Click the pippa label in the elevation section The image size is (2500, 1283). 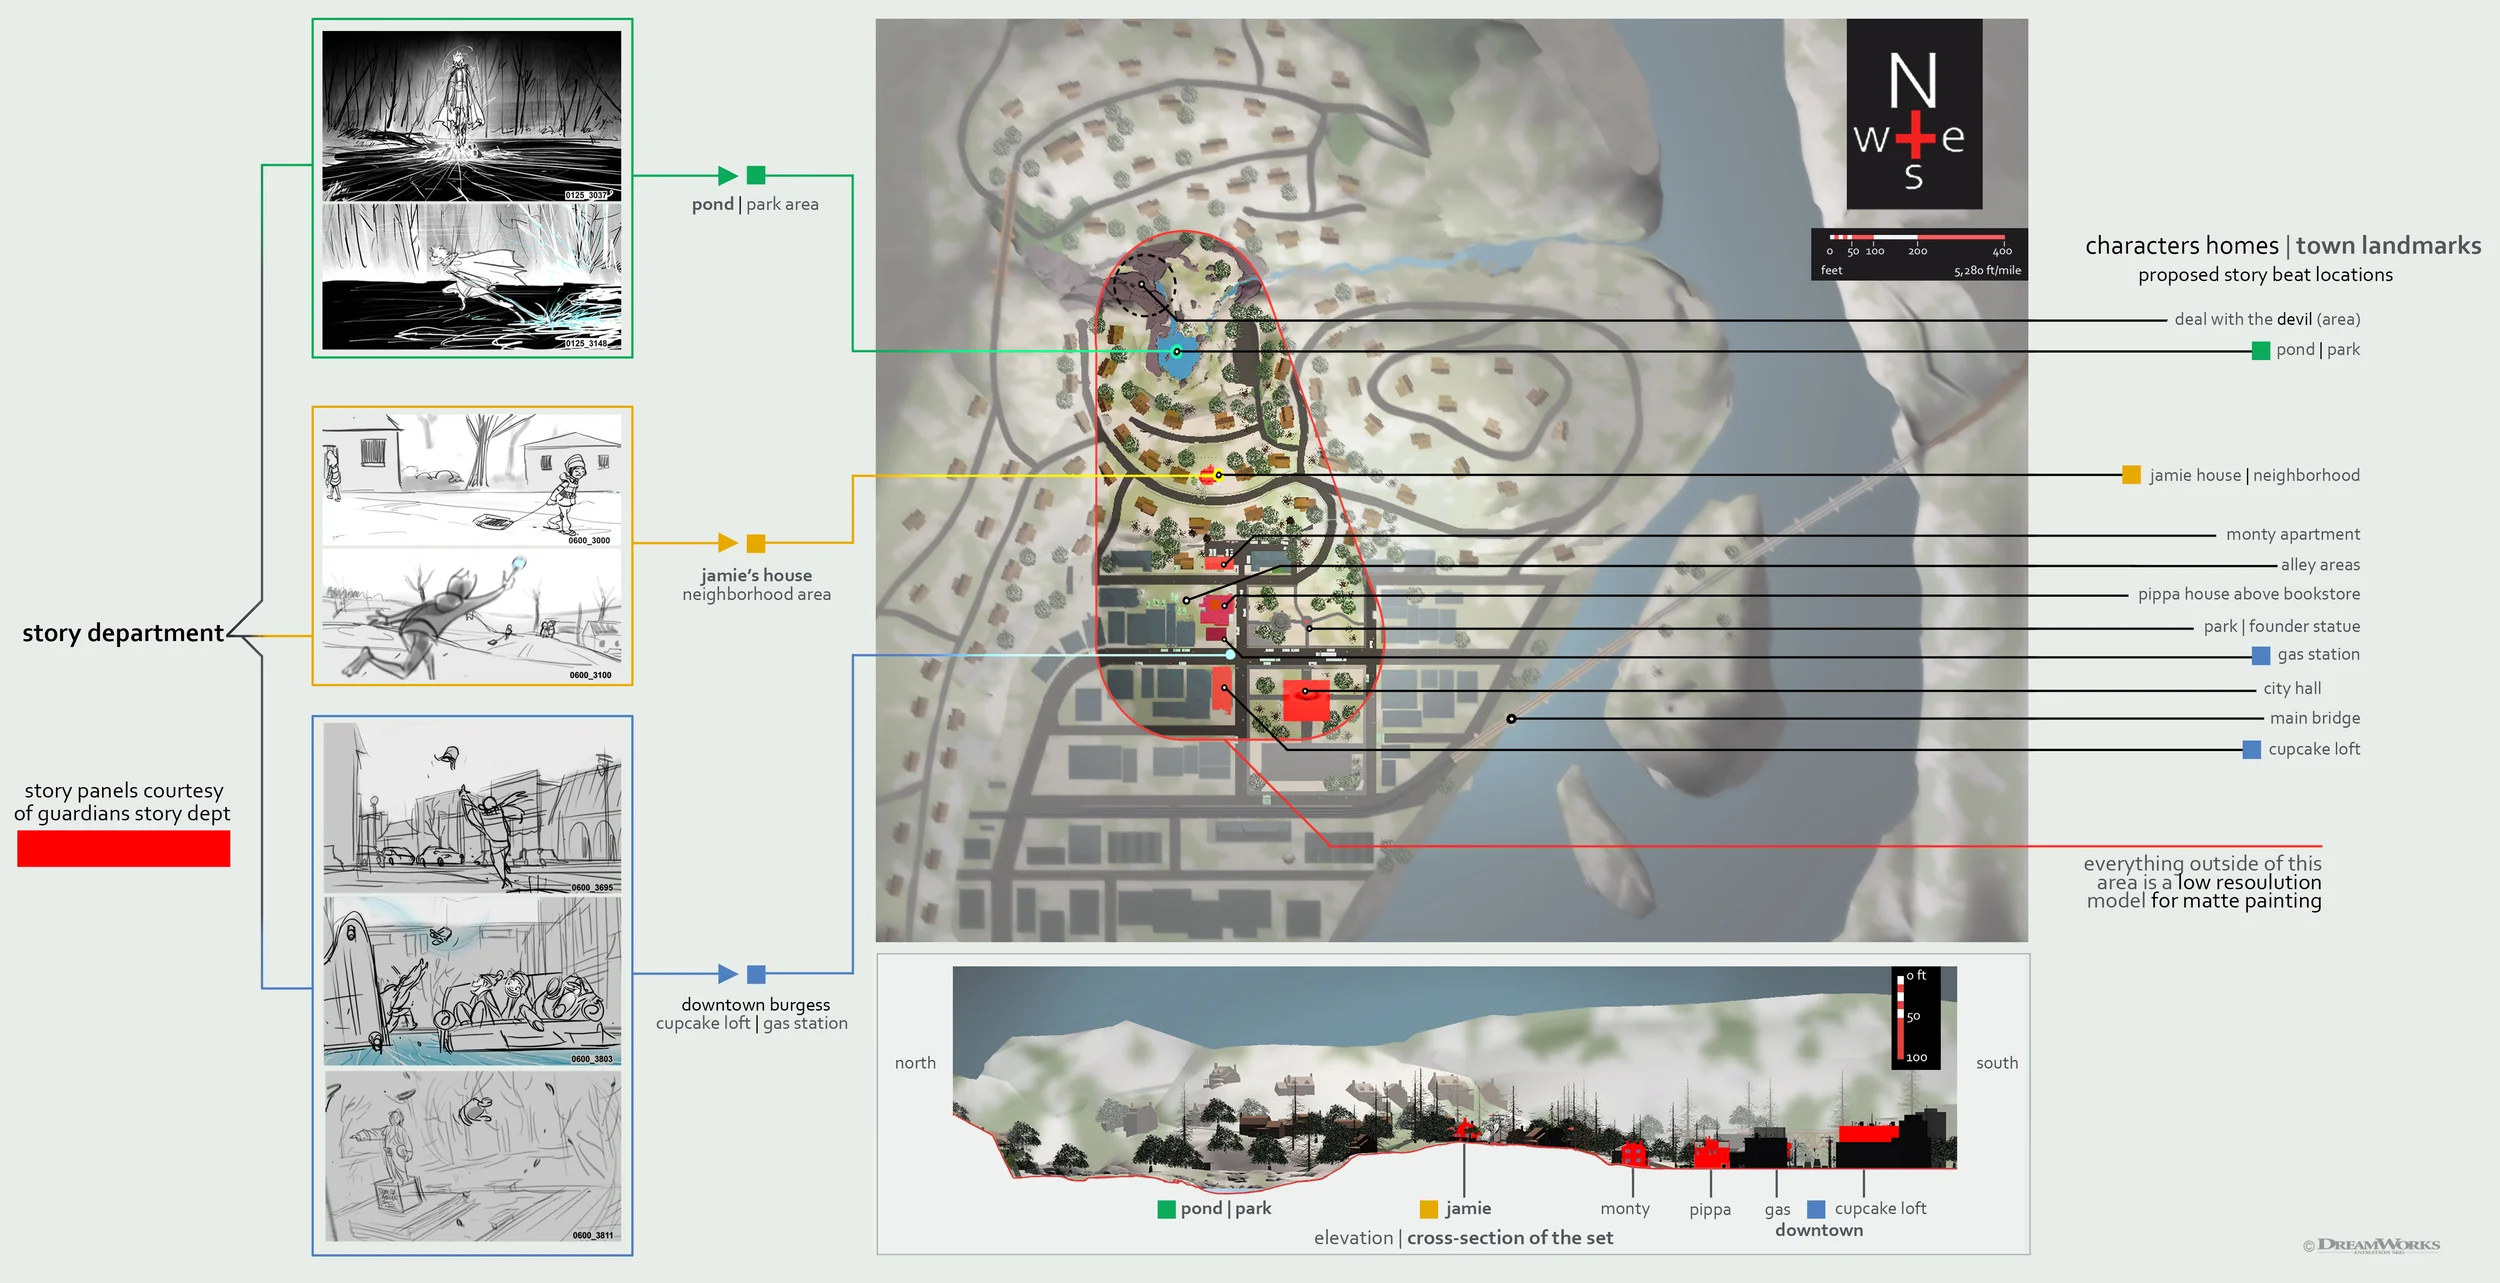[1710, 1210]
